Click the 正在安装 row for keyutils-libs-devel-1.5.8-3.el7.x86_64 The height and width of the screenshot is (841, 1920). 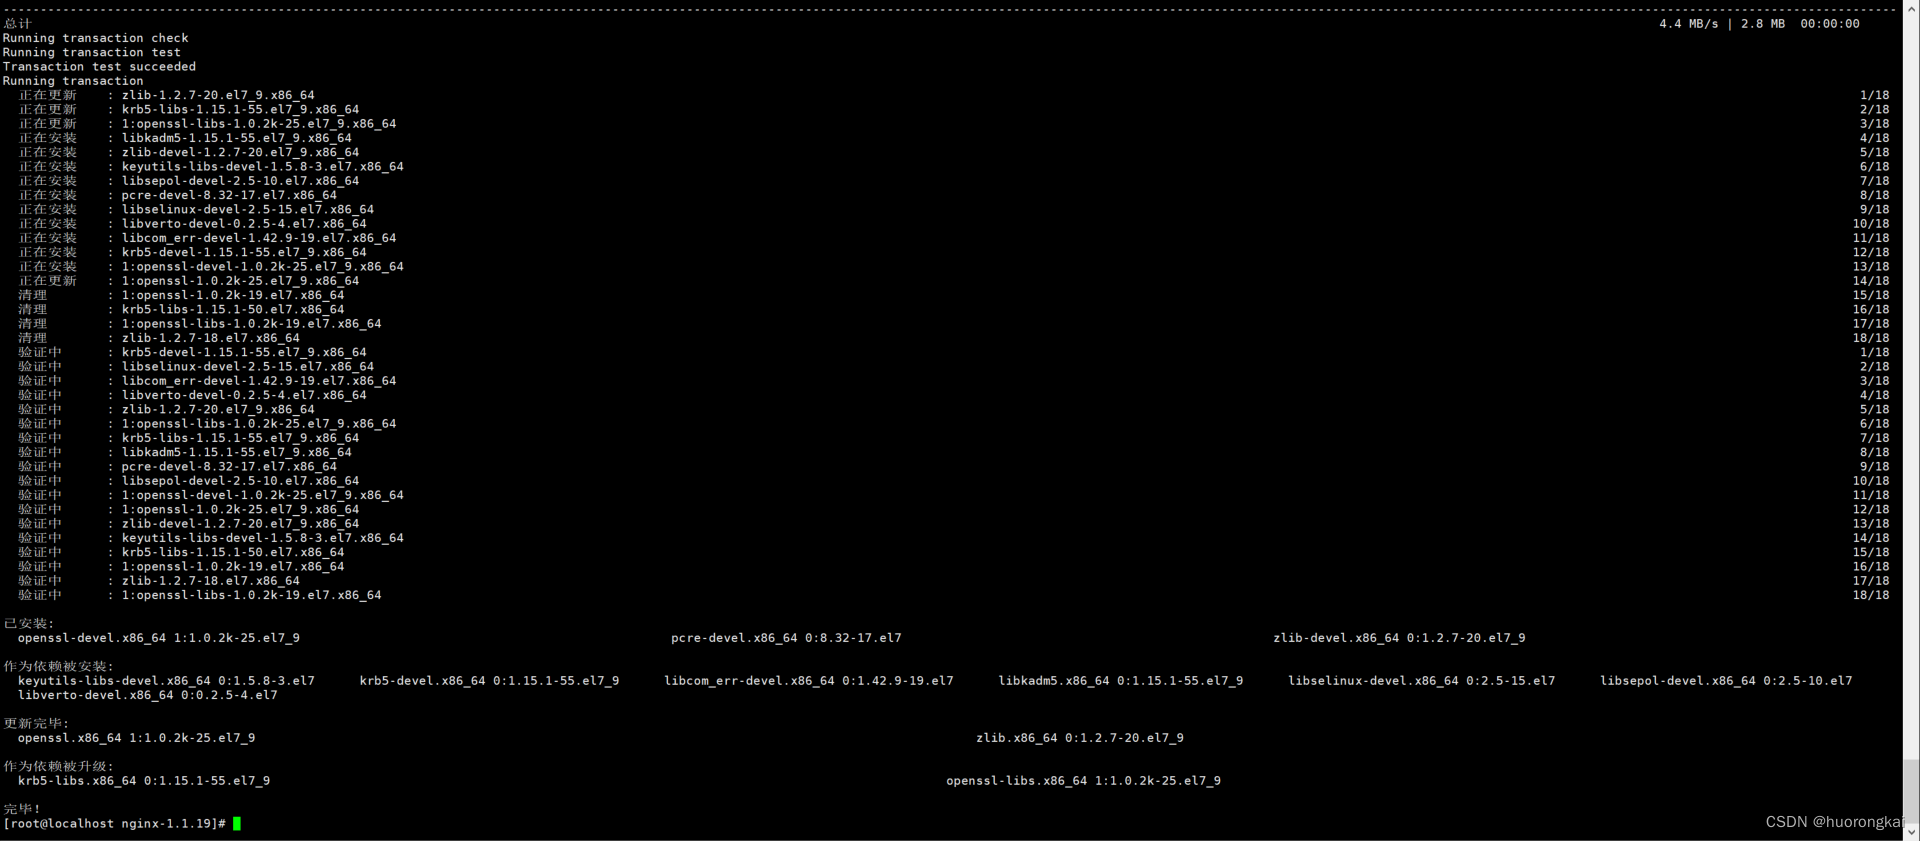coord(953,167)
